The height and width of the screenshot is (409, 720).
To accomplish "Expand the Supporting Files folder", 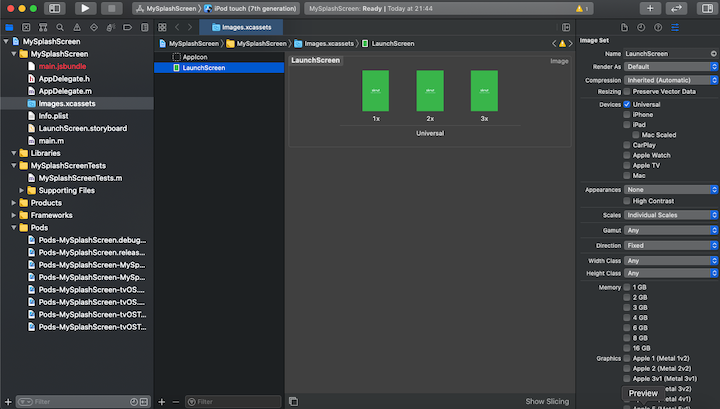I will [22, 190].
